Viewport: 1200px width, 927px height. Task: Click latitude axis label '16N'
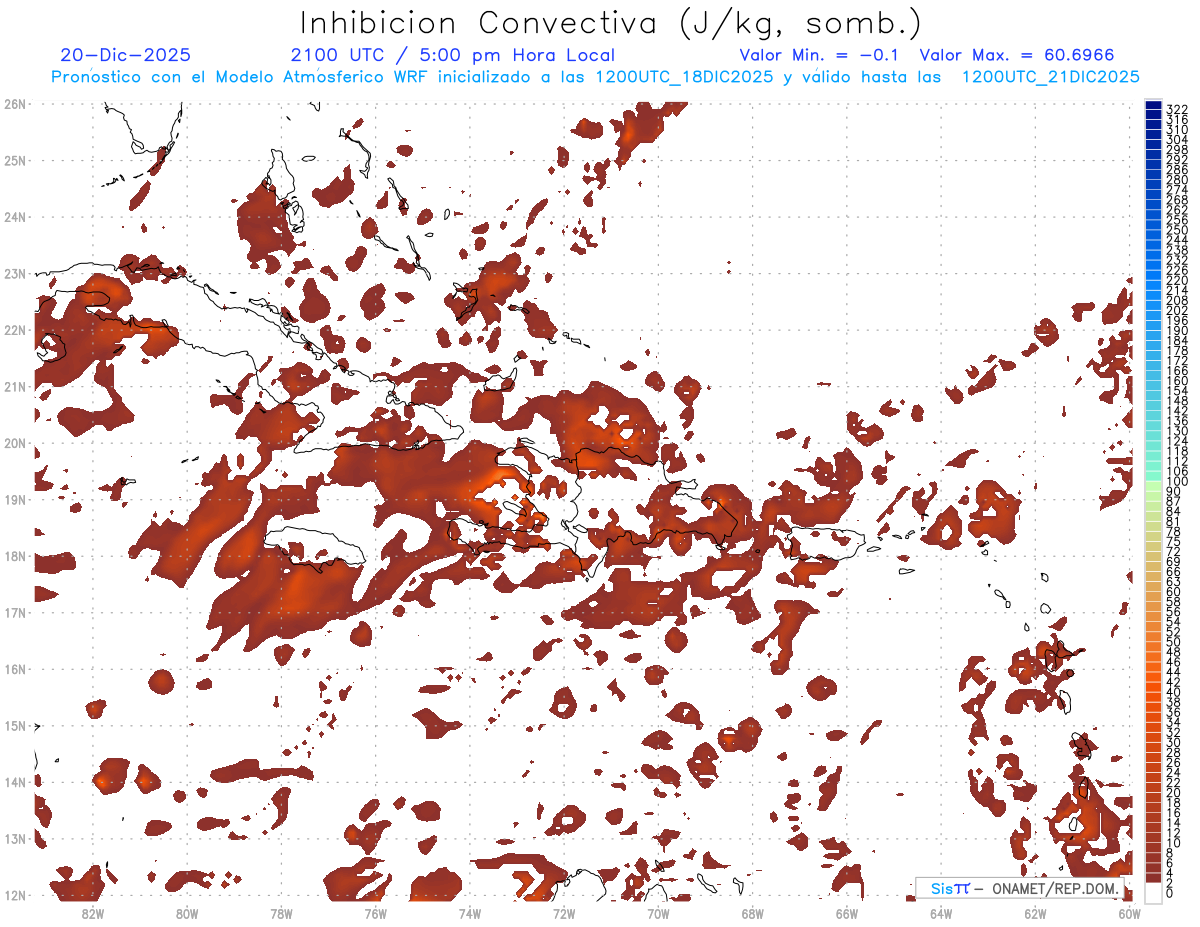(15, 669)
